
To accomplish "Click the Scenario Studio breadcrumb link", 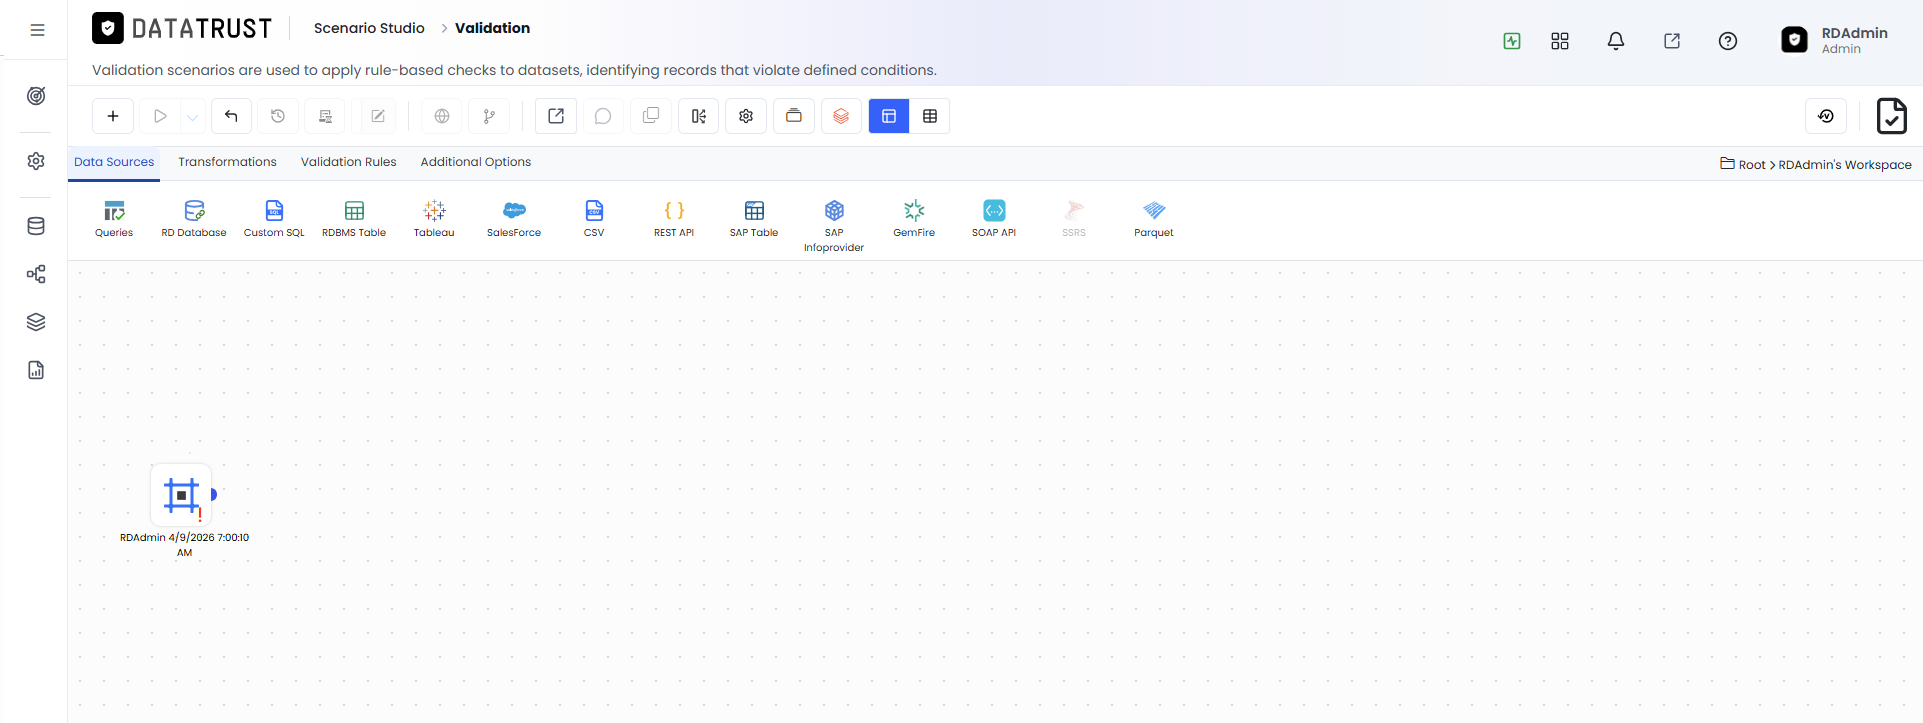I will (x=369, y=28).
